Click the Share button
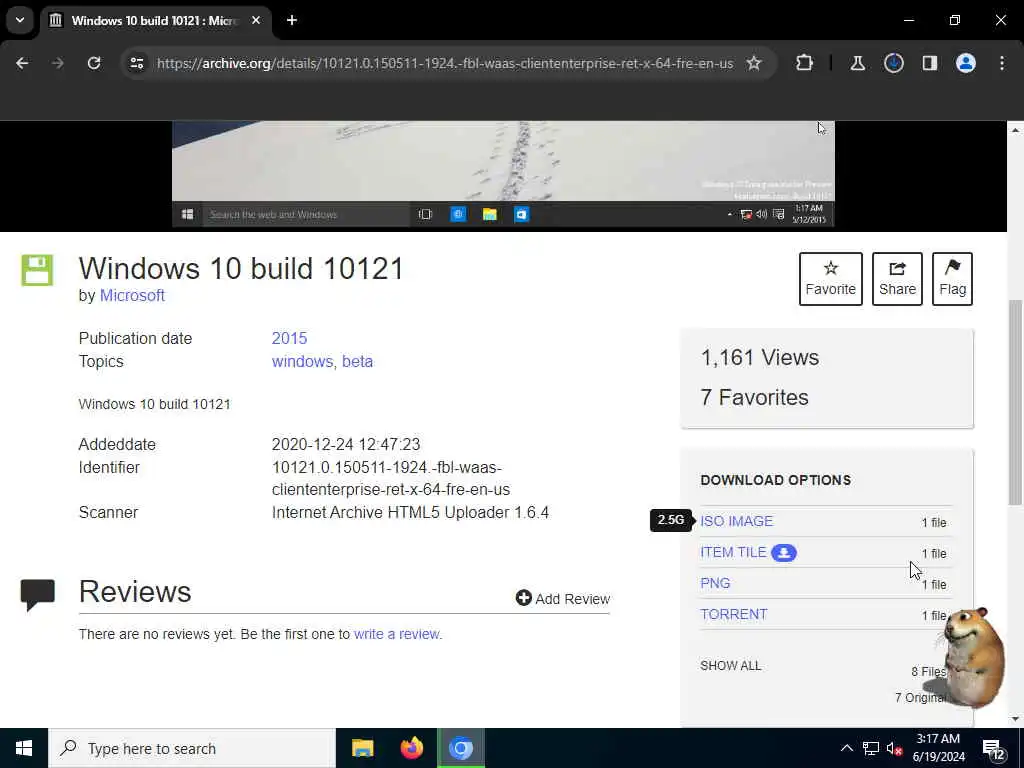 [x=897, y=279]
